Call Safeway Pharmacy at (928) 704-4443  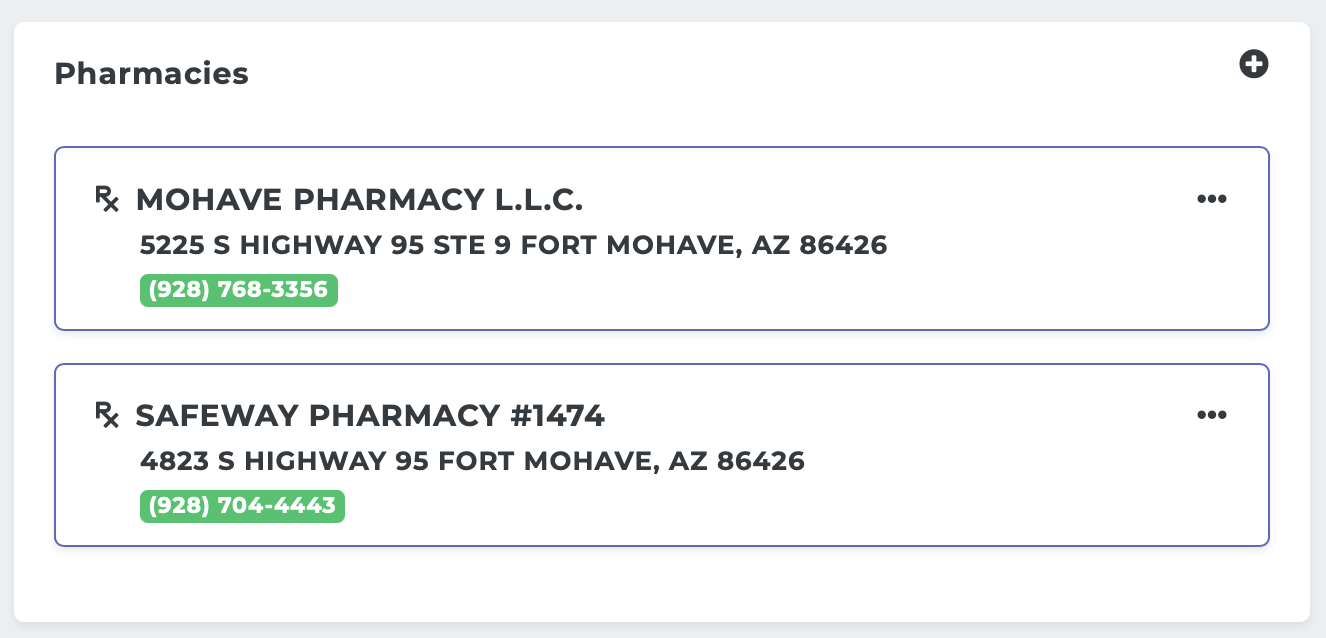coord(242,506)
